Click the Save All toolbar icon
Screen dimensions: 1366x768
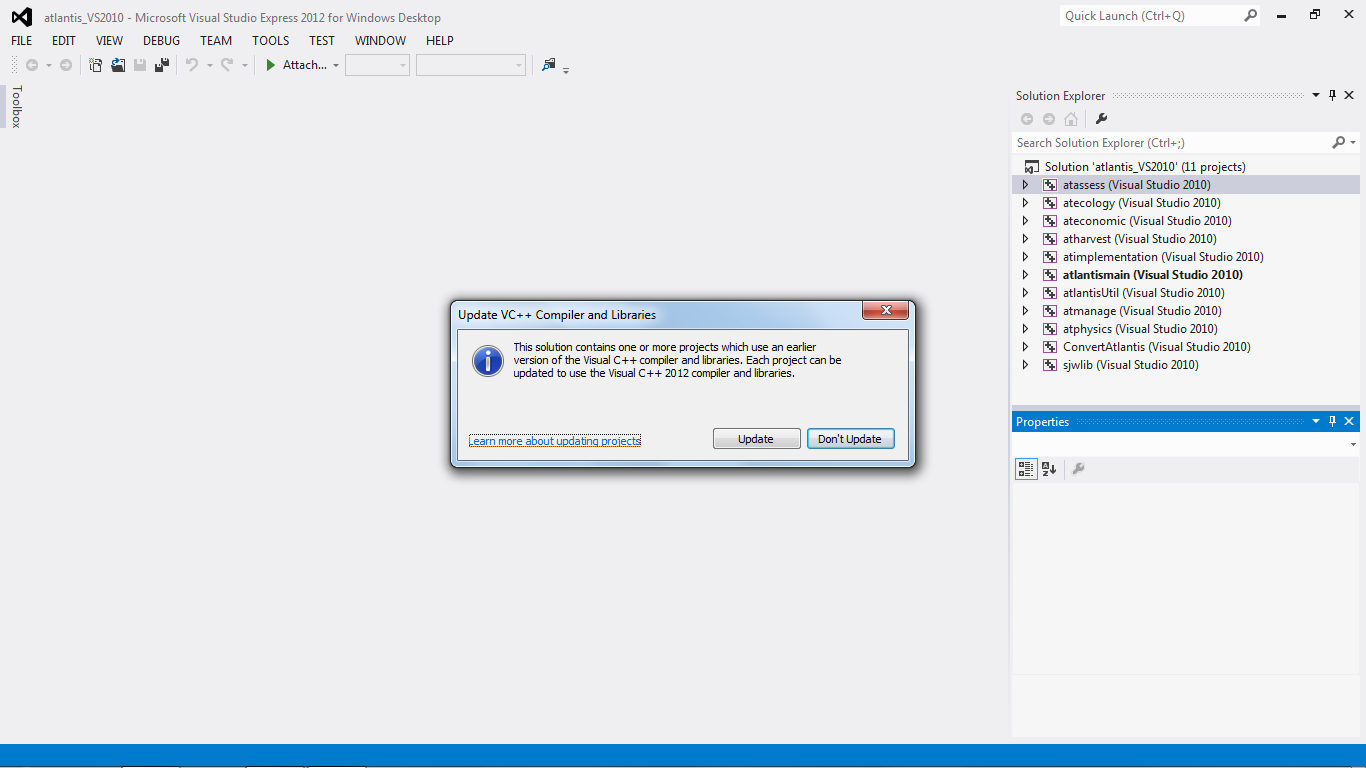tap(161, 65)
